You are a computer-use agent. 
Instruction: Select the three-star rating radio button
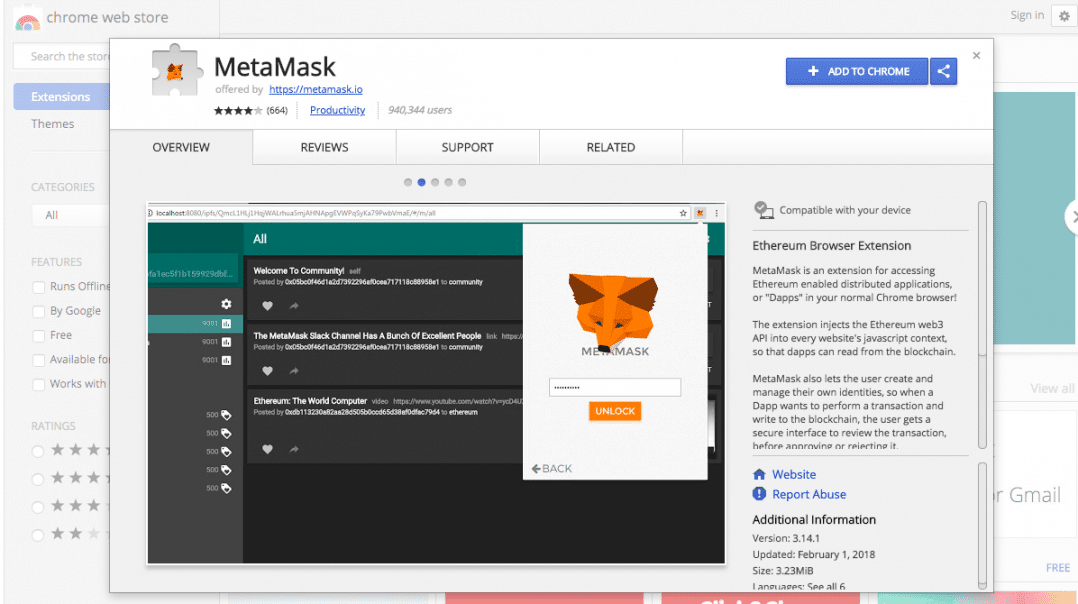38,507
